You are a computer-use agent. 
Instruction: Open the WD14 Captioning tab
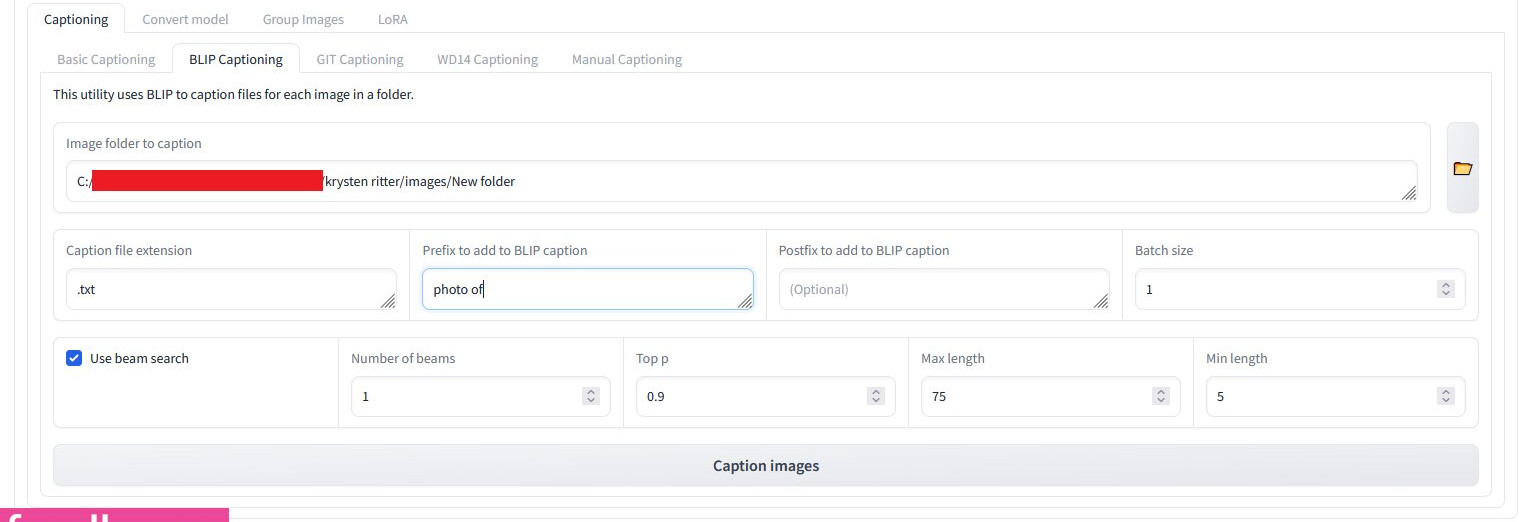coord(487,59)
